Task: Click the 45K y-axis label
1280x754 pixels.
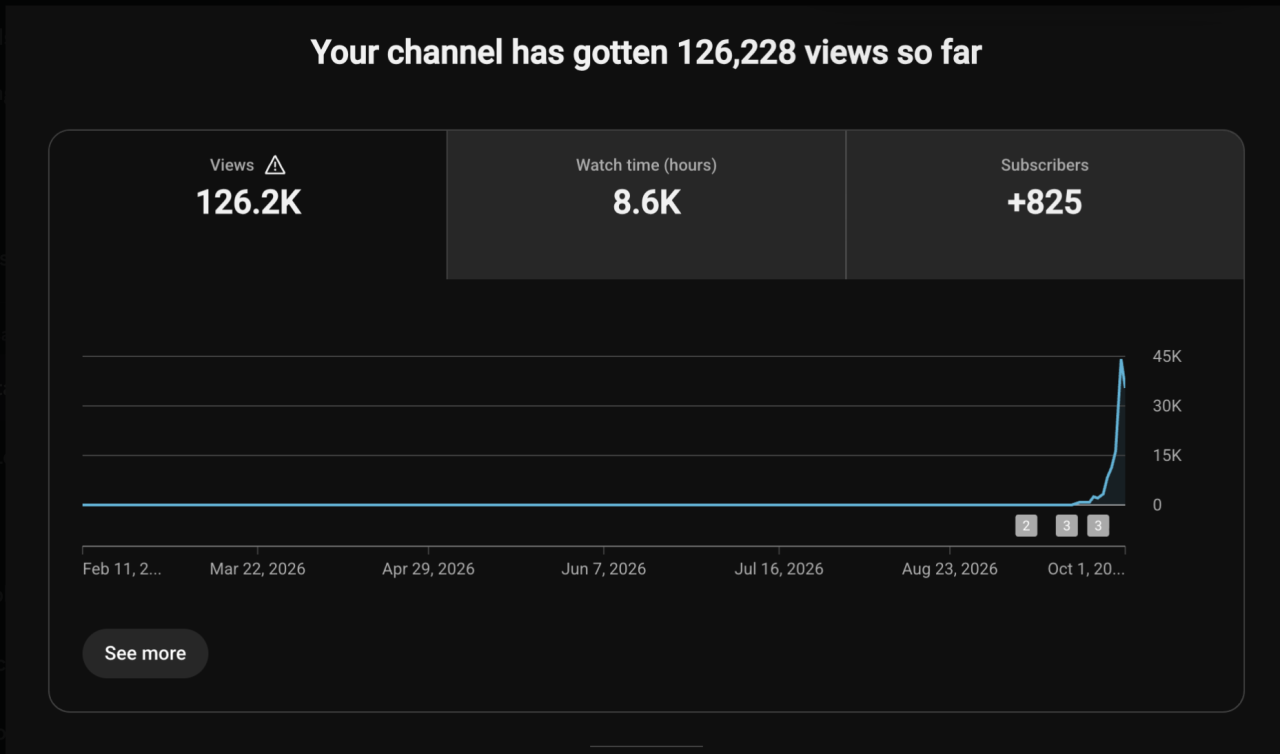Action: click(1167, 357)
